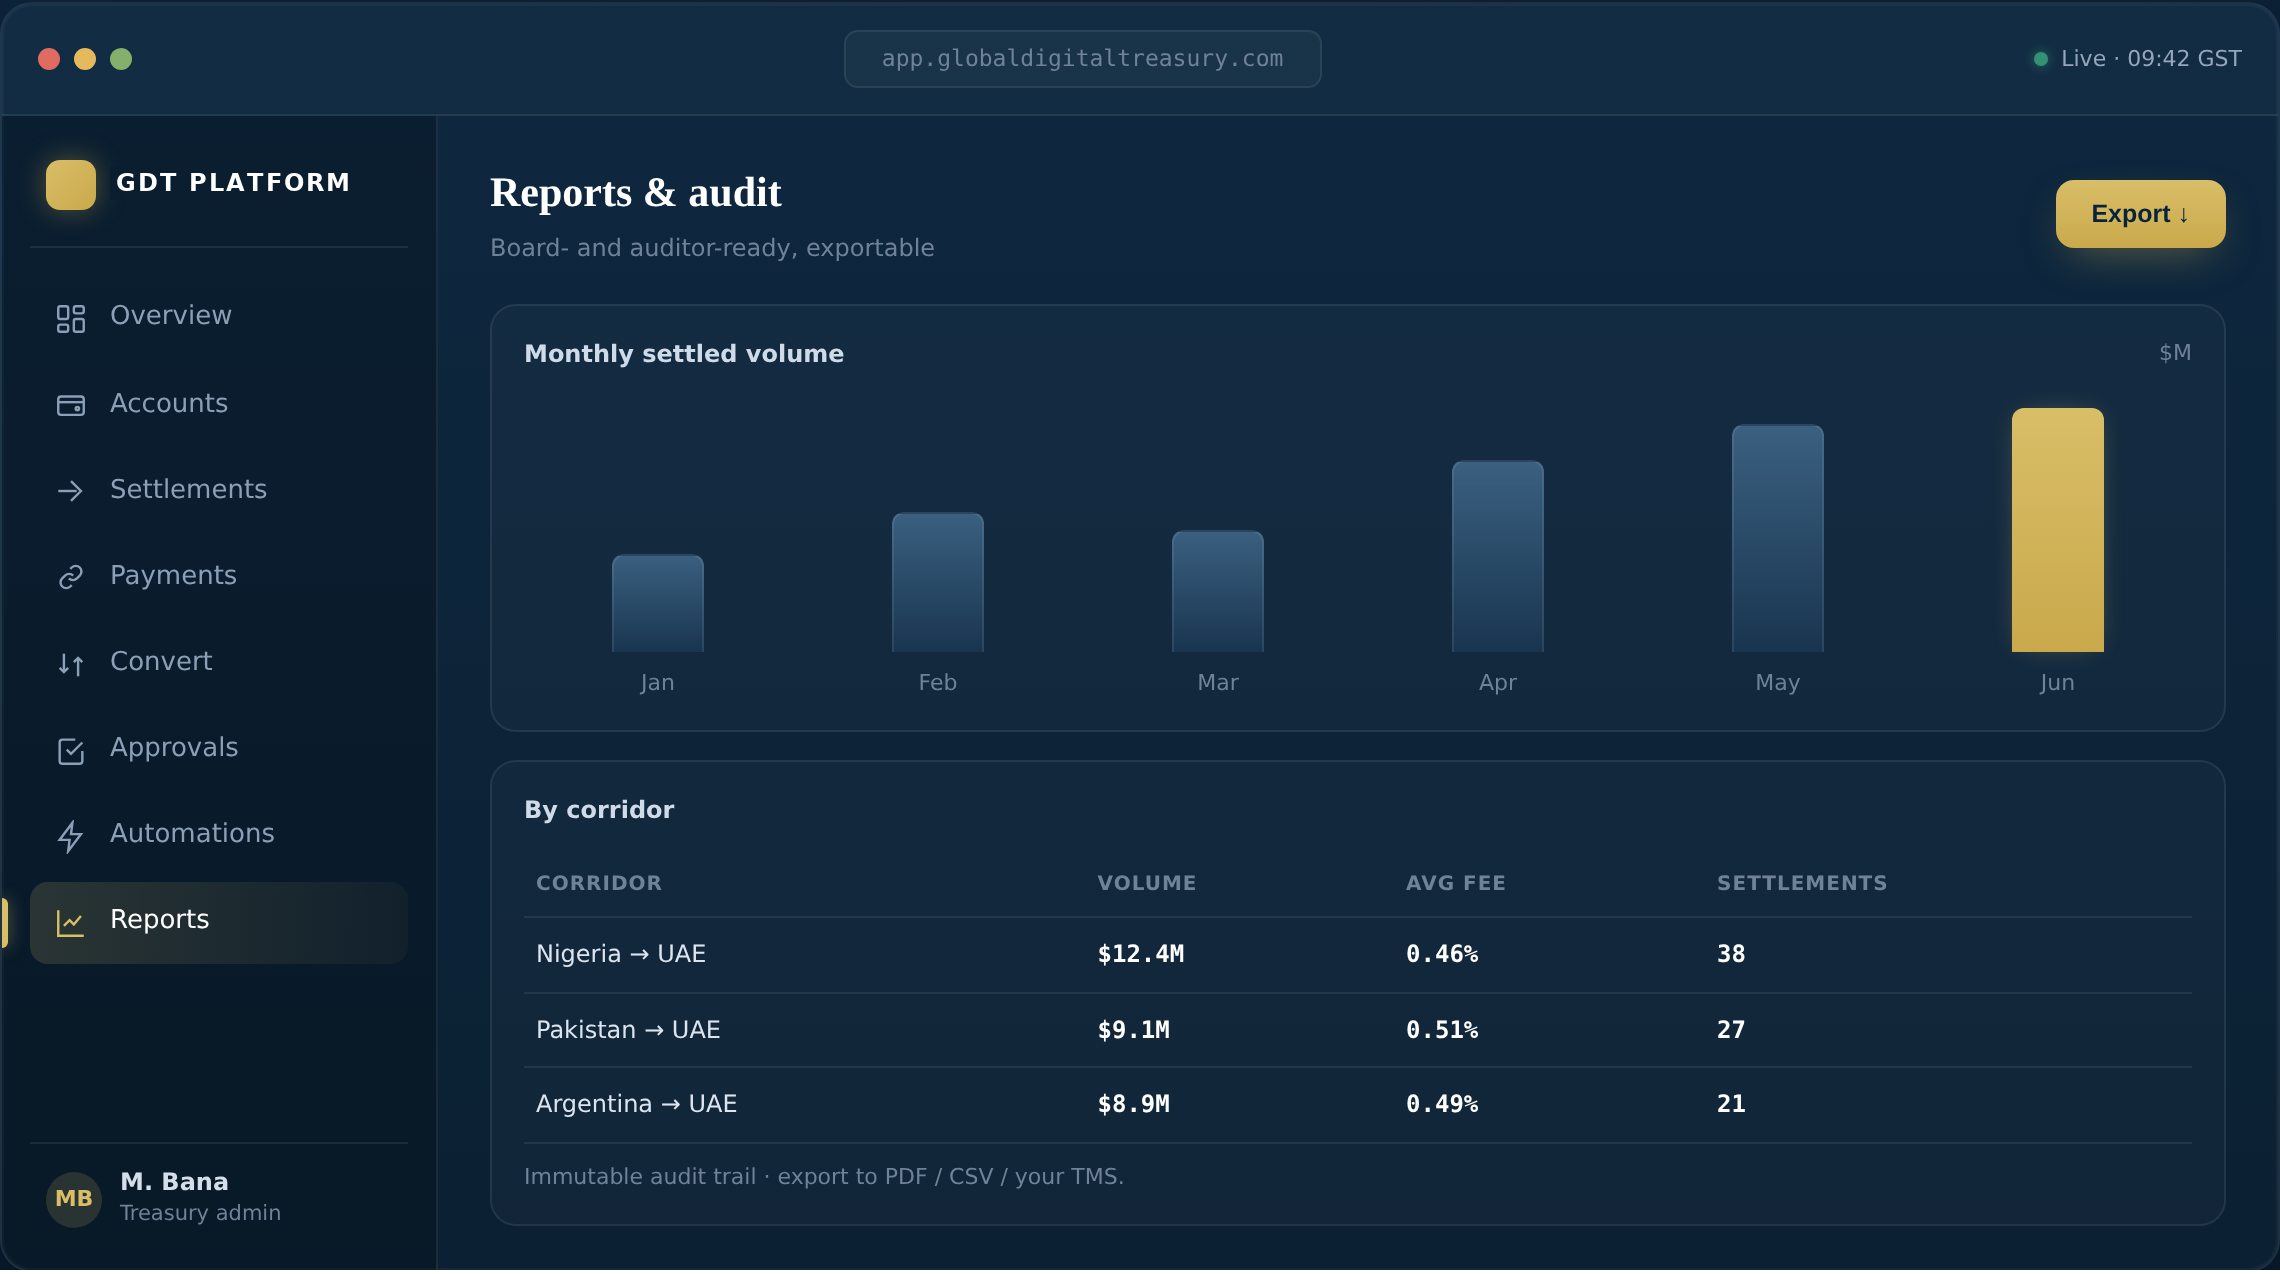Click the Immutable audit trail footnote
Viewport: 2280px width, 1274px height.
pyautogui.click(x=824, y=1177)
